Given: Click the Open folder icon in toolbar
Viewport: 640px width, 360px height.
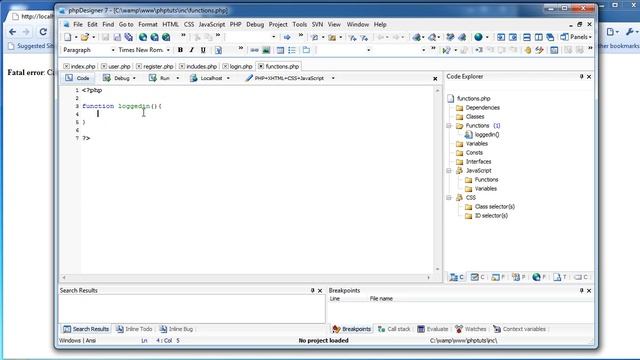Looking at the screenshot, I should [x=84, y=37].
